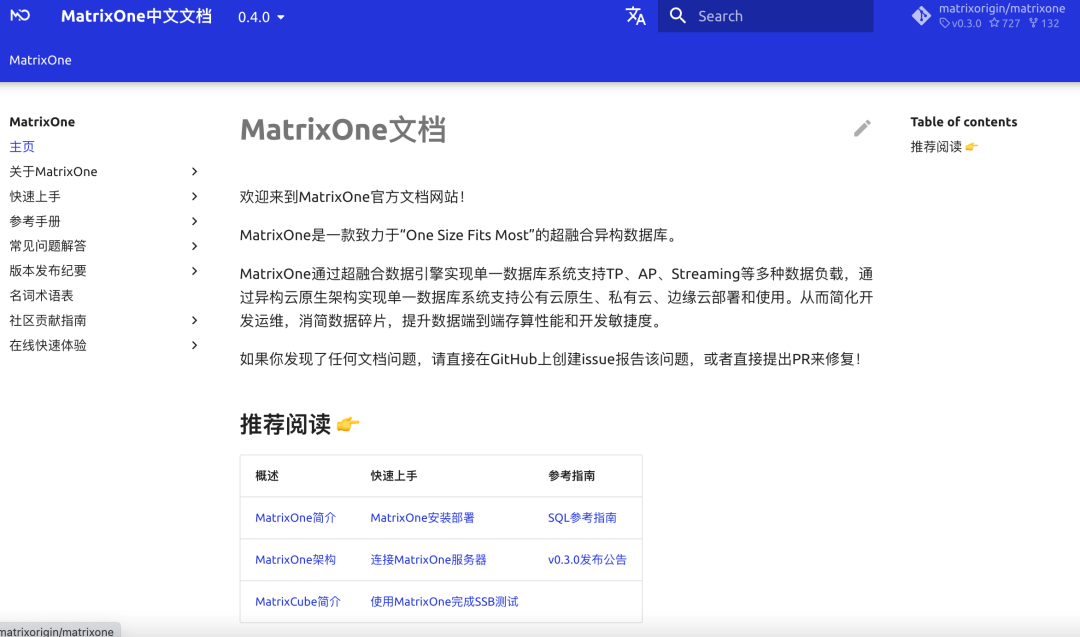Open the 使用MatrixOne完成SSB测试 link
Viewport: 1080px width, 637px height.
(x=444, y=602)
